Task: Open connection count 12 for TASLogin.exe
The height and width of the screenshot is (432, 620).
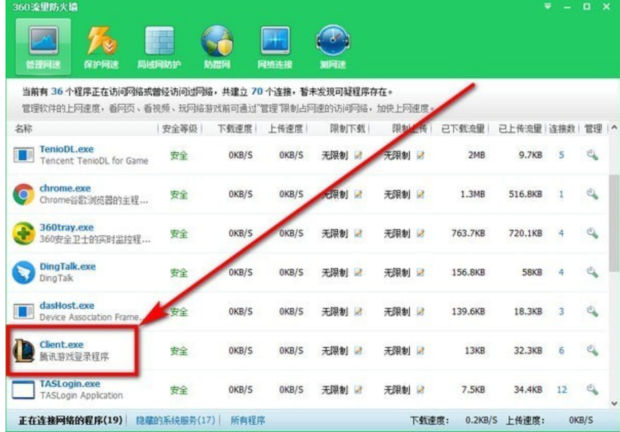Action: [561, 390]
